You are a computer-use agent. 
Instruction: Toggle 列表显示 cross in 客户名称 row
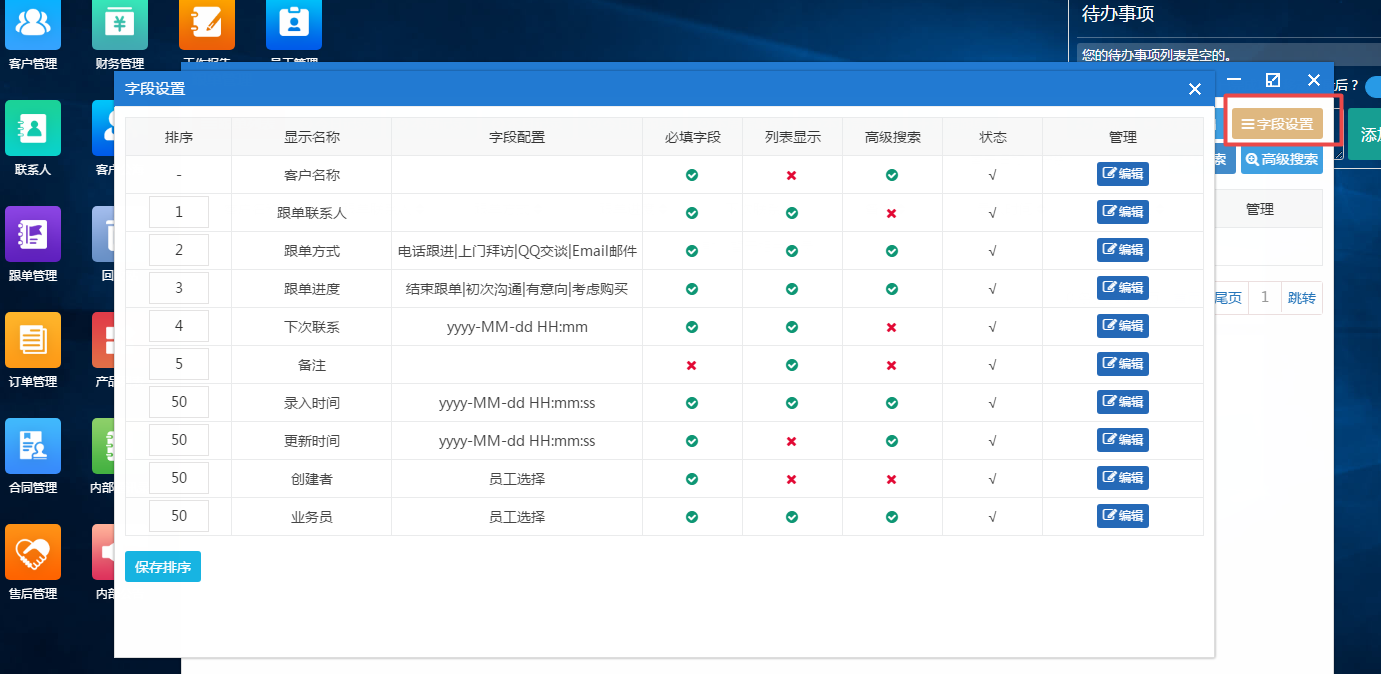click(792, 175)
